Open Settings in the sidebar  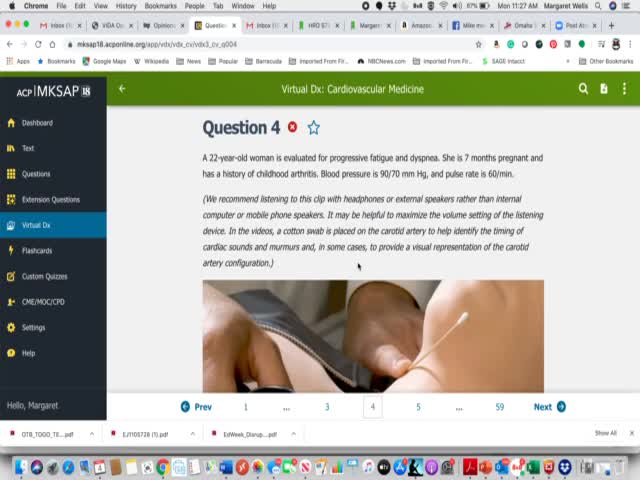pyautogui.click(x=33, y=327)
